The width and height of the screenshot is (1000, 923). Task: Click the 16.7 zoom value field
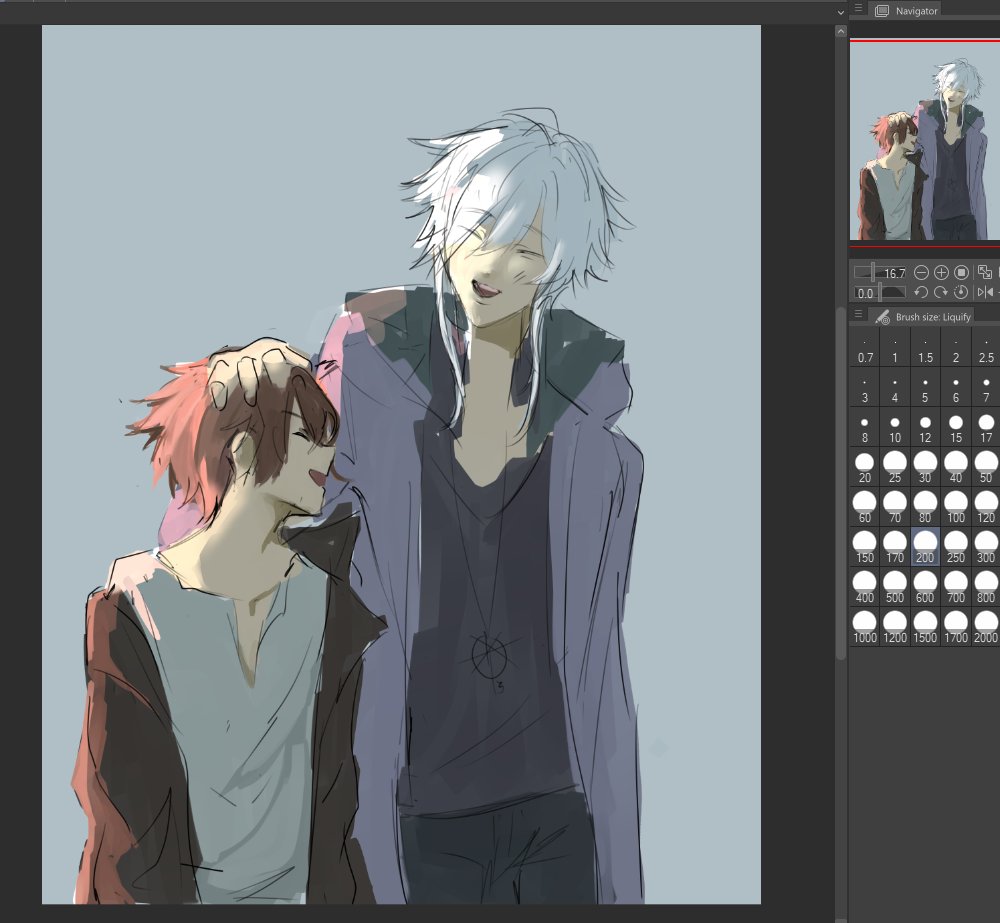(x=896, y=271)
